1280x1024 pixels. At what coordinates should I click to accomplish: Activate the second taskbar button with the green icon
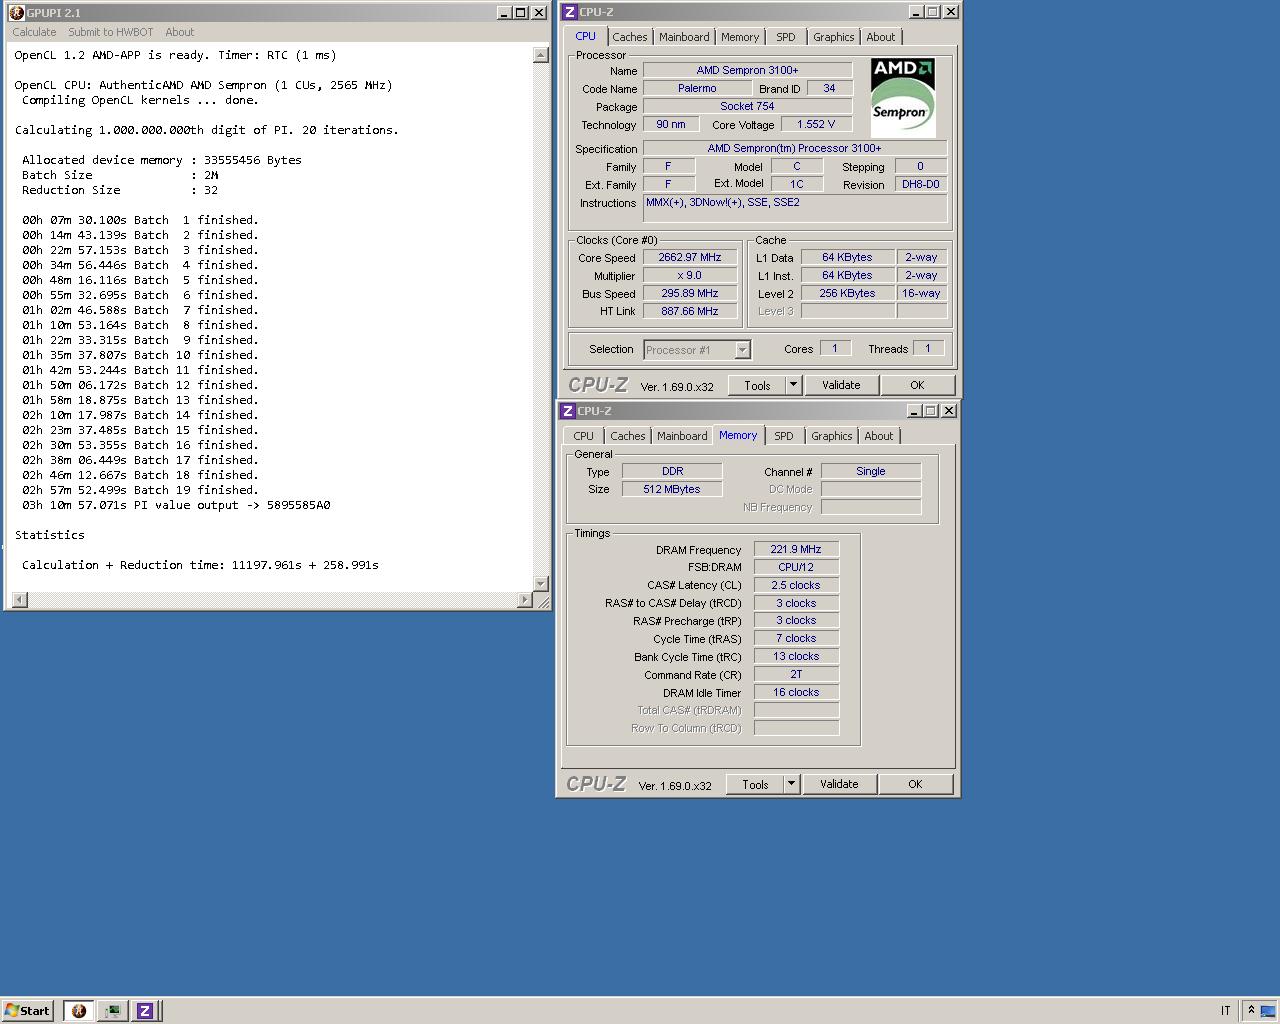click(x=112, y=1011)
